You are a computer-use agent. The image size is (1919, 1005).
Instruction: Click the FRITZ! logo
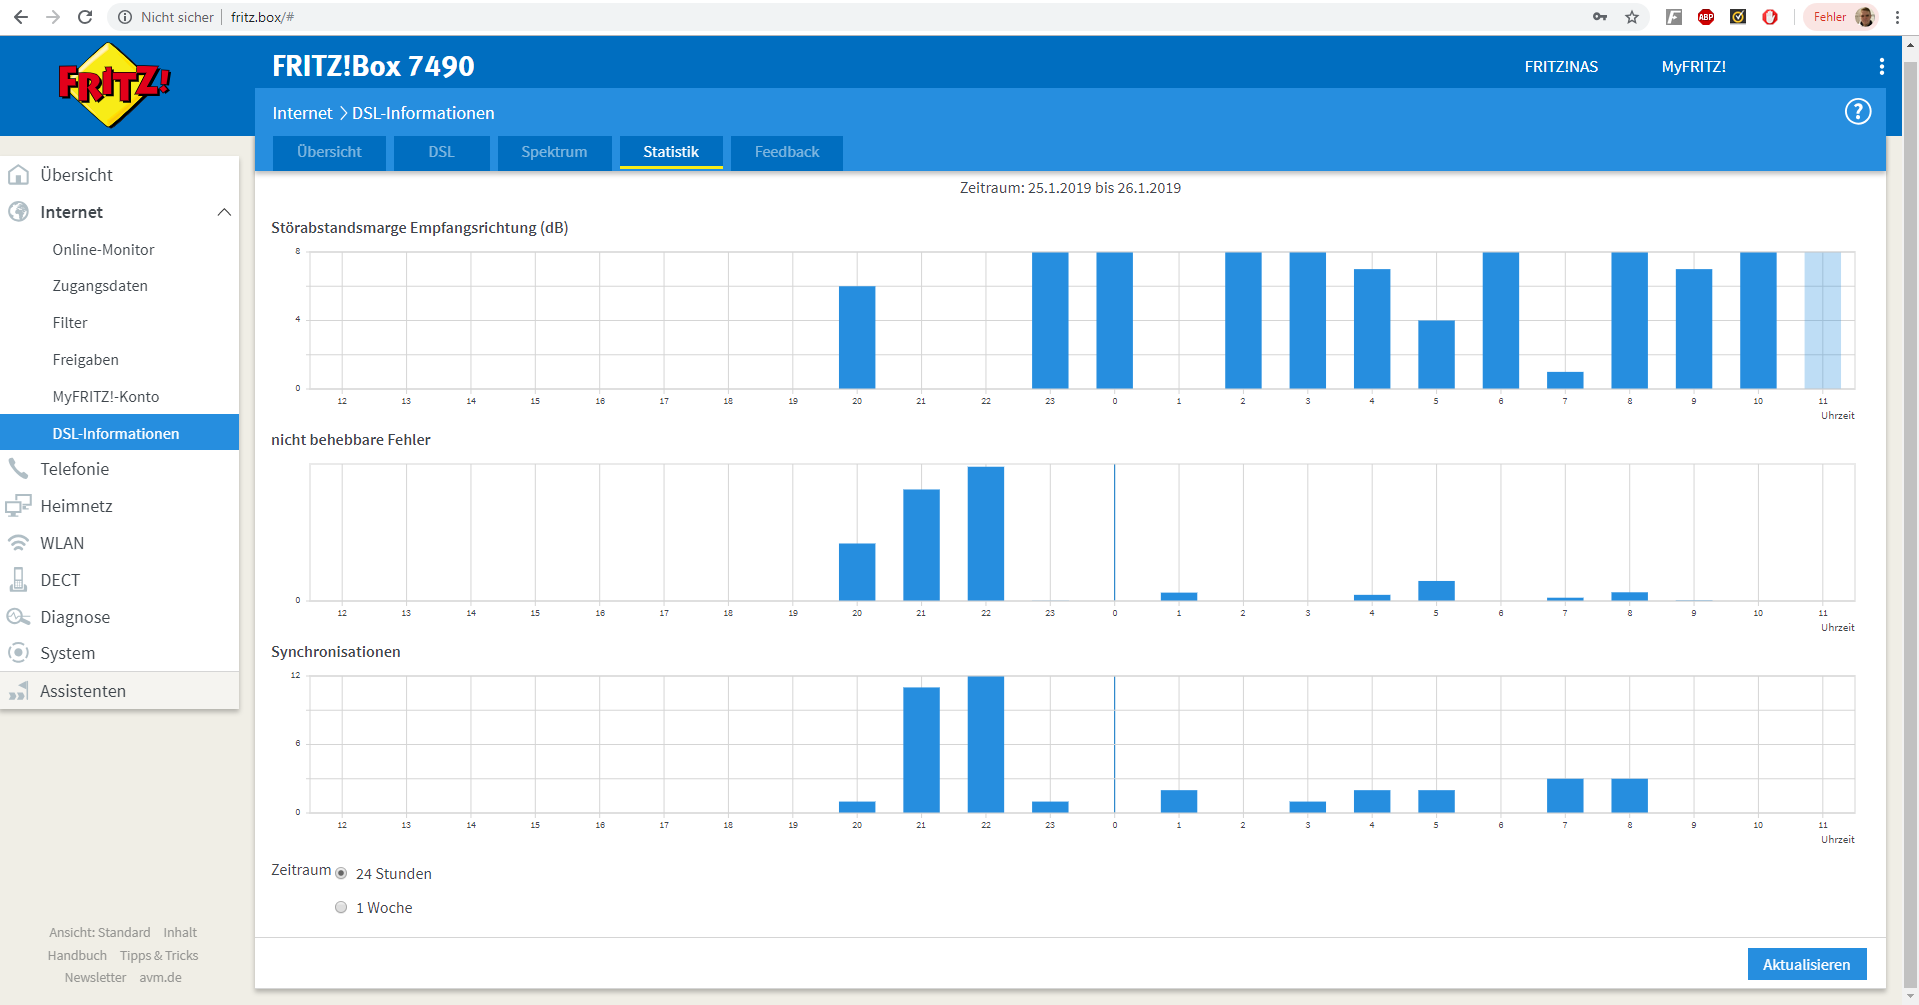114,85
